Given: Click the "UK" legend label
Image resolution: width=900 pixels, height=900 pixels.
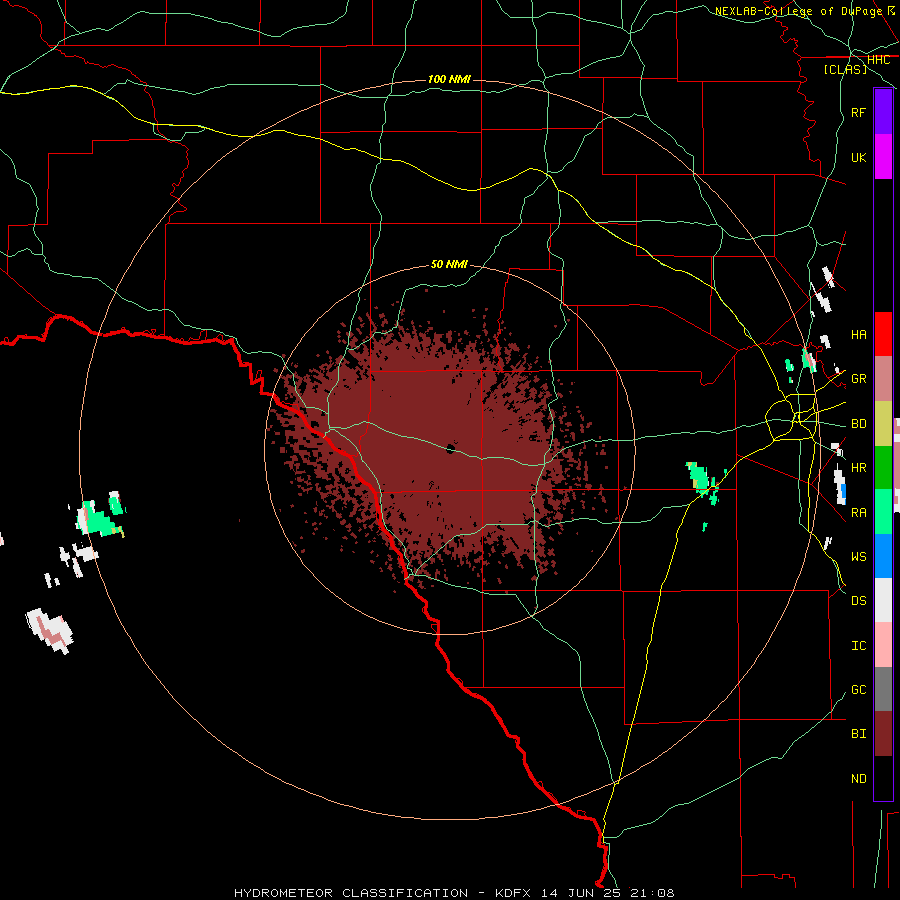Looking at the screenshot, I should click(x=859, y=157).
